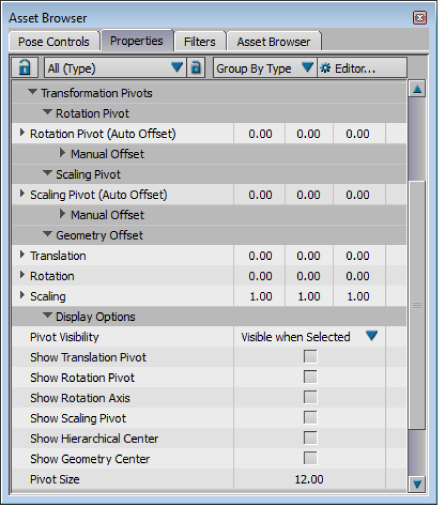Switch to the Pose Controls tab
This screenshot has width=438, height=505.
tap(54, 42)
